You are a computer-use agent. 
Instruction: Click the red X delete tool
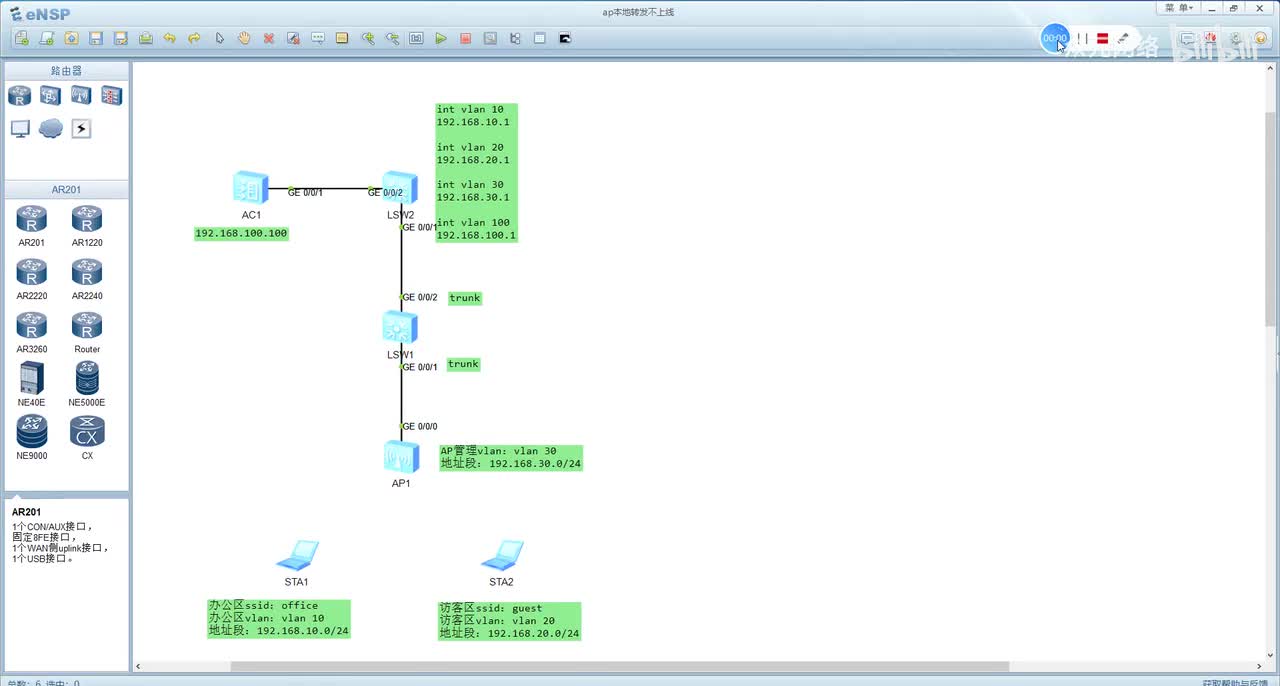pos(269,38)
